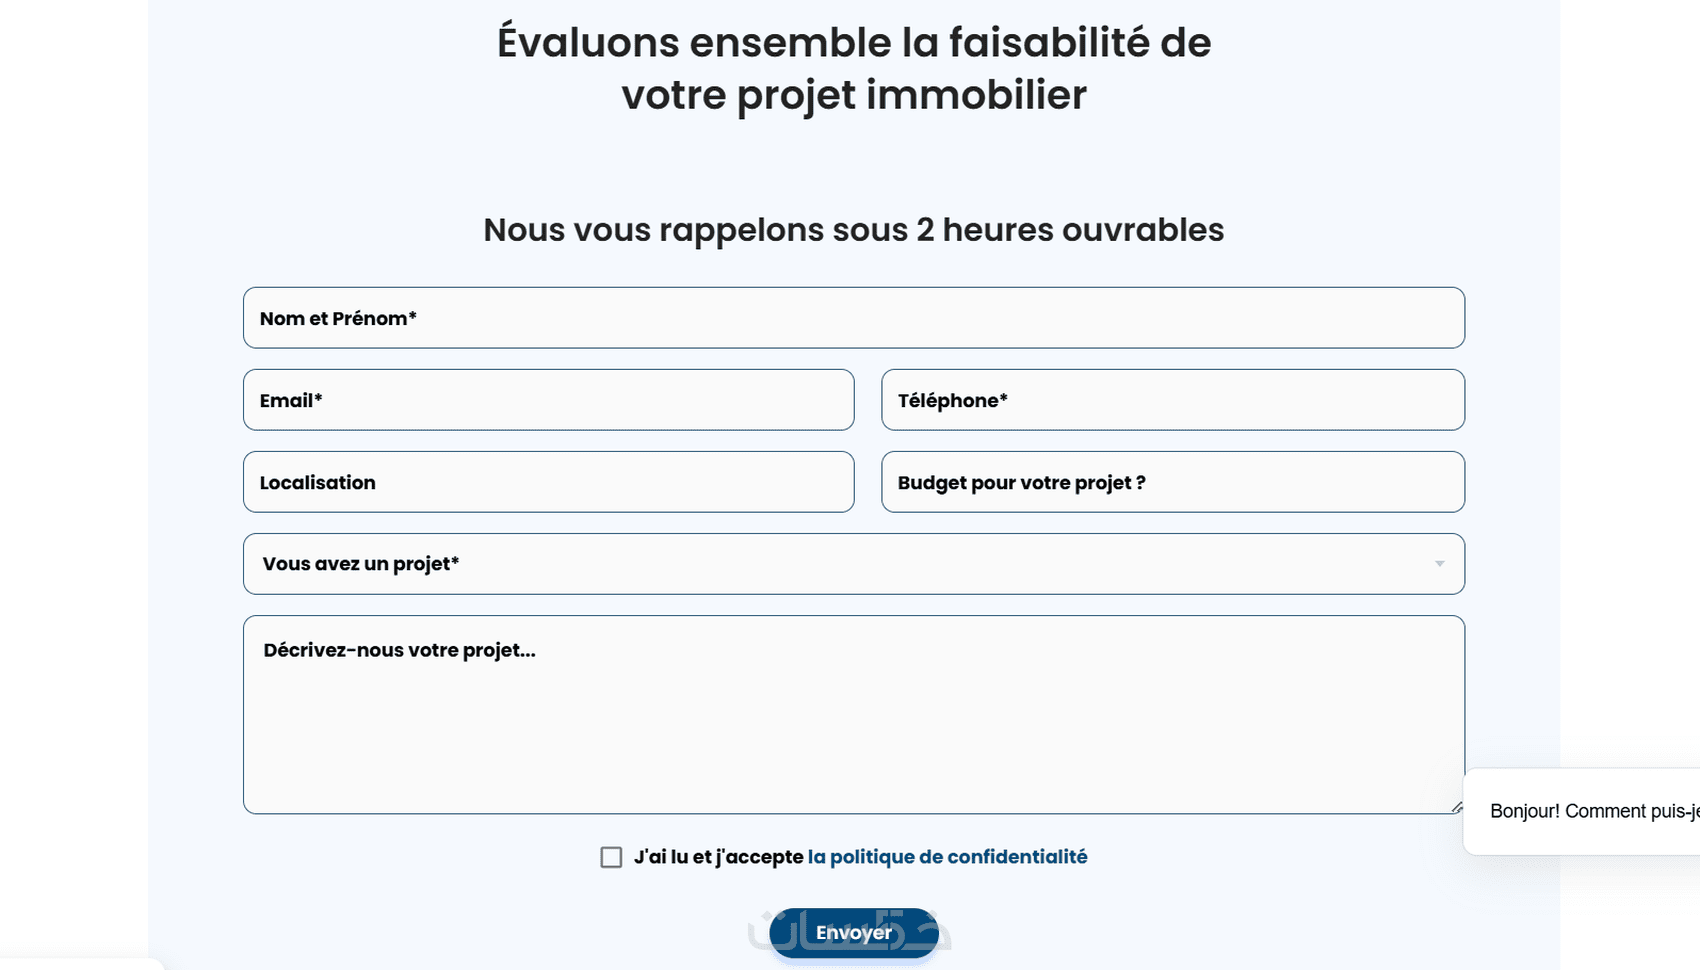
Task: Focus the "Budget pour votre projet ?" field
Action: (1172, 482)
